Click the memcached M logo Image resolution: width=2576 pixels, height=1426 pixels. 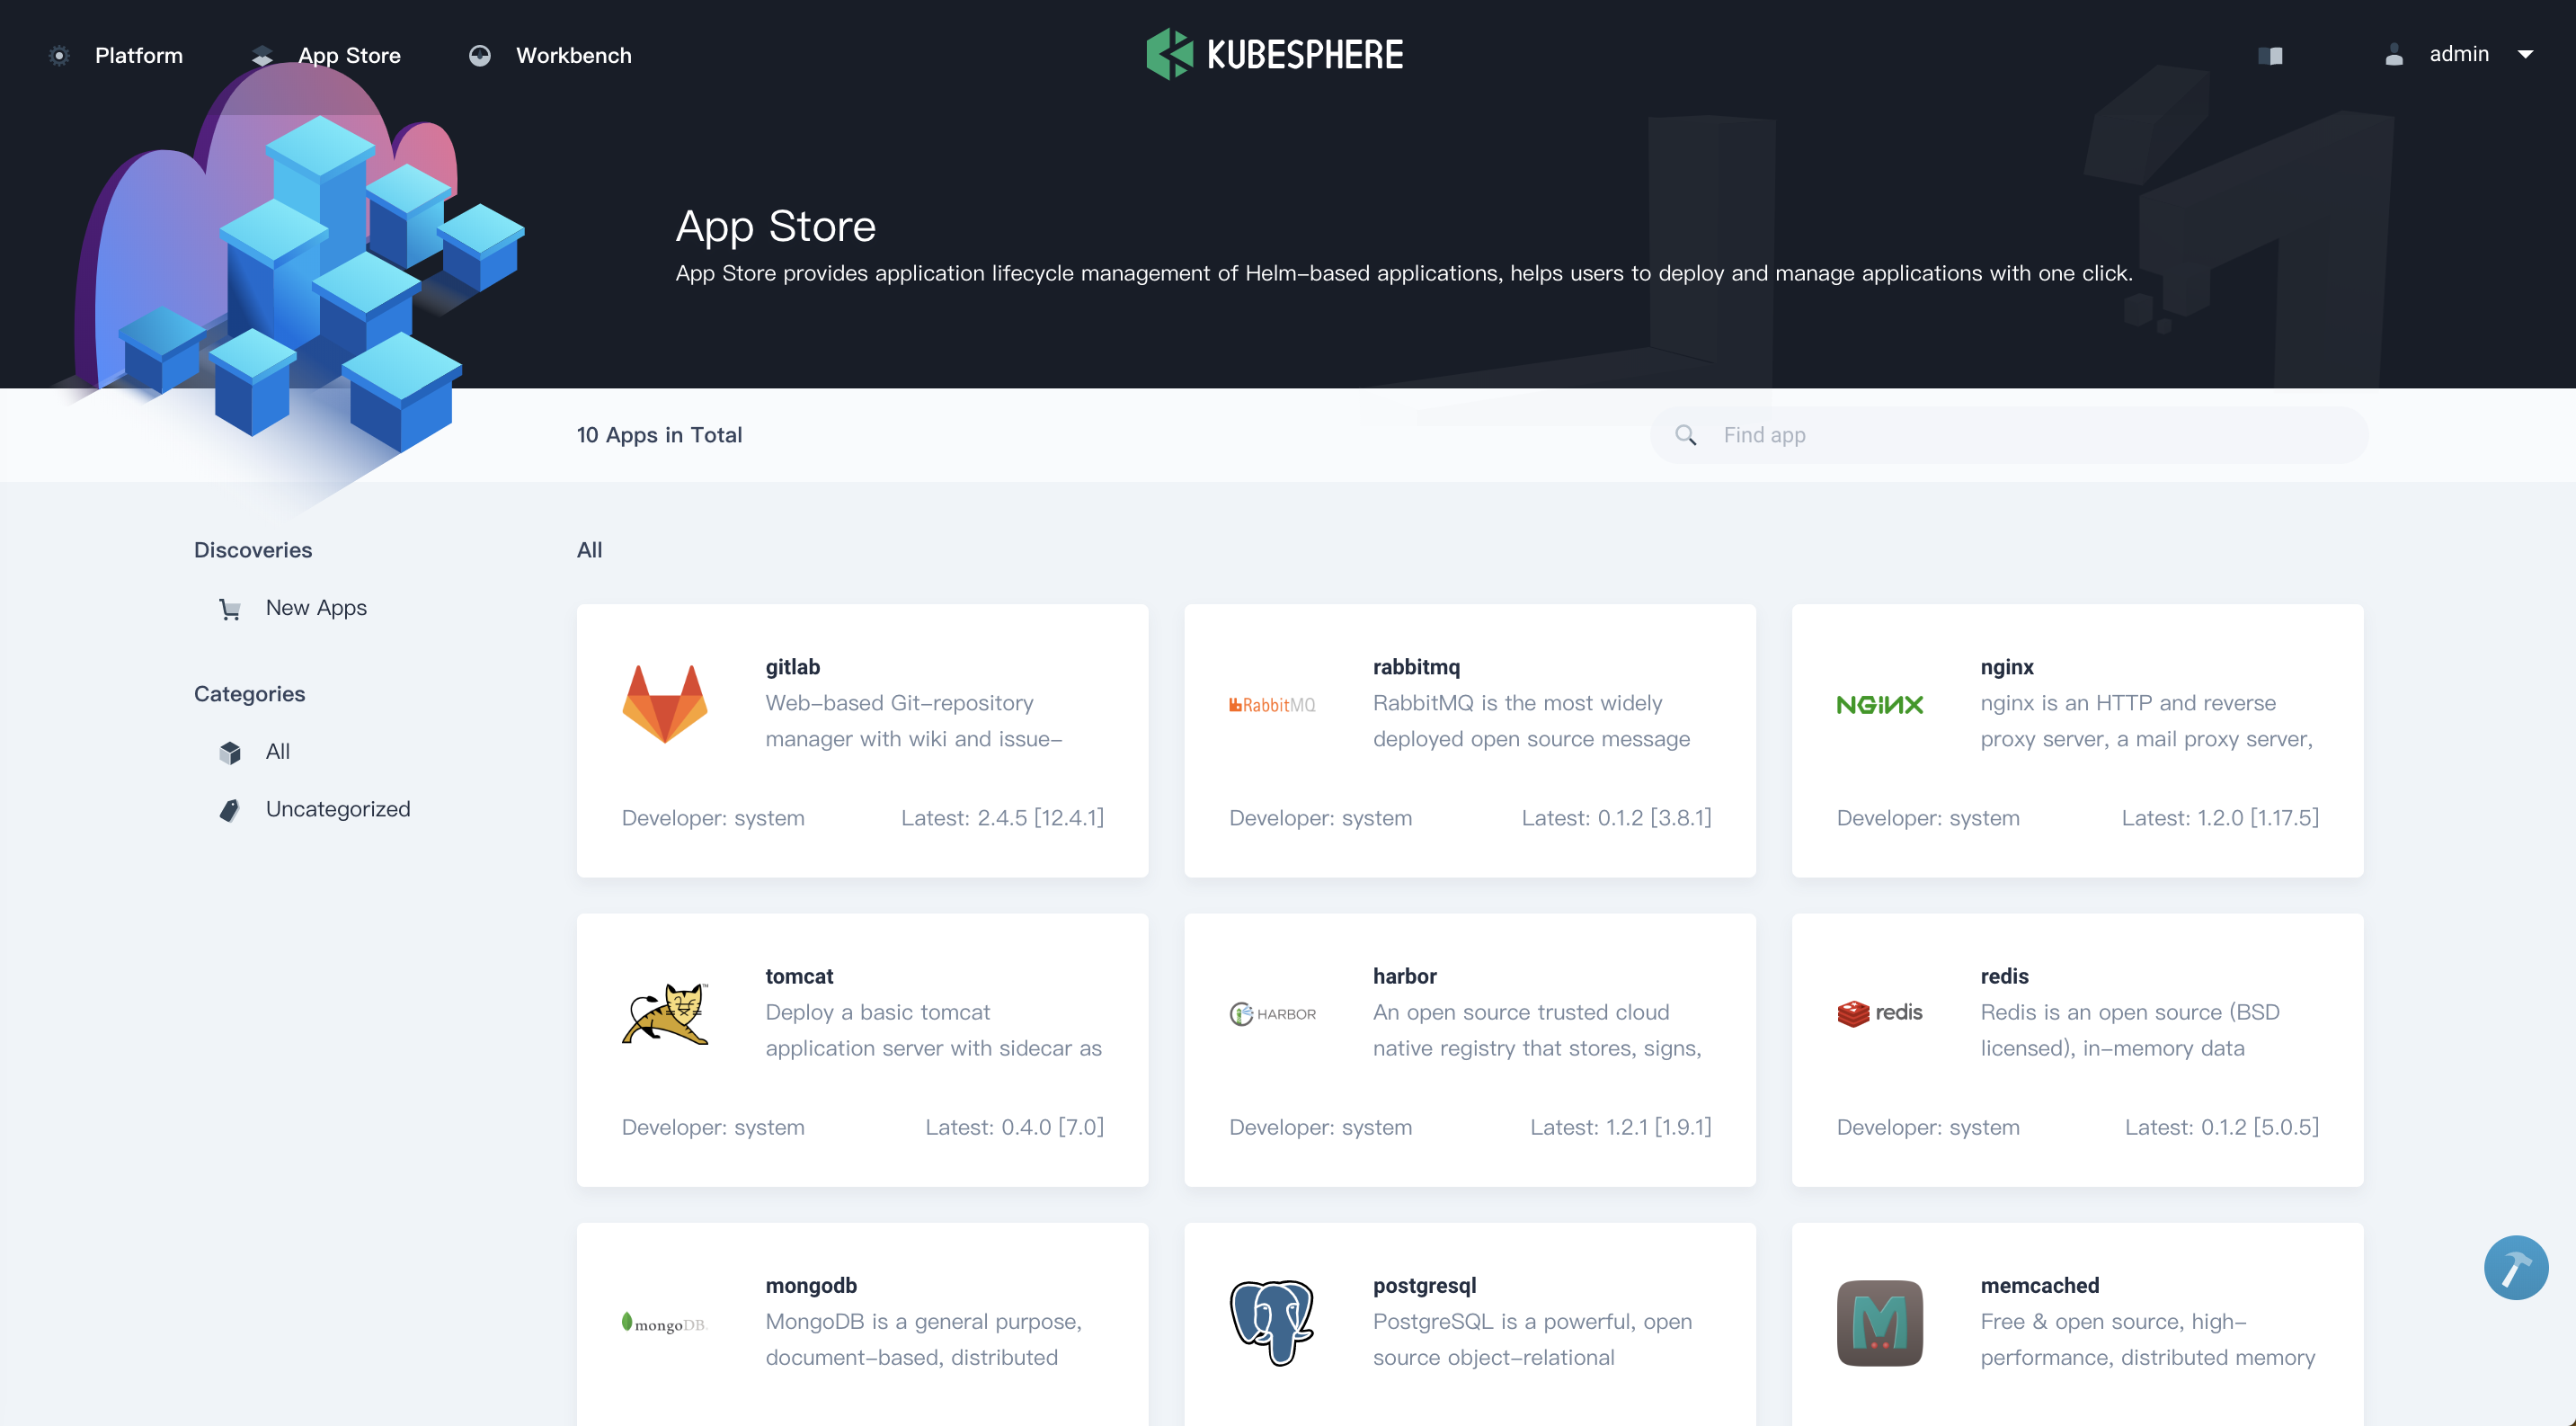pos(1880,1323)
